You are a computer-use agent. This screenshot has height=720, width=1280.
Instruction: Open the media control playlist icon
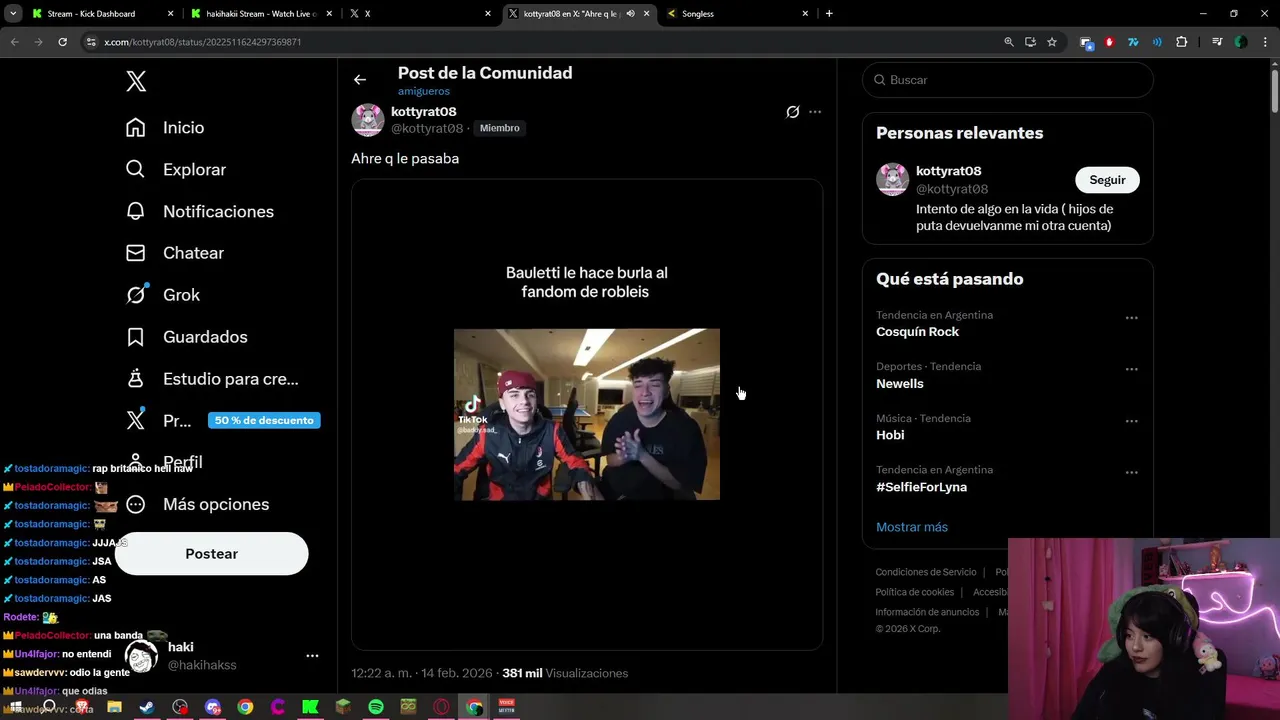point(1217,42)
